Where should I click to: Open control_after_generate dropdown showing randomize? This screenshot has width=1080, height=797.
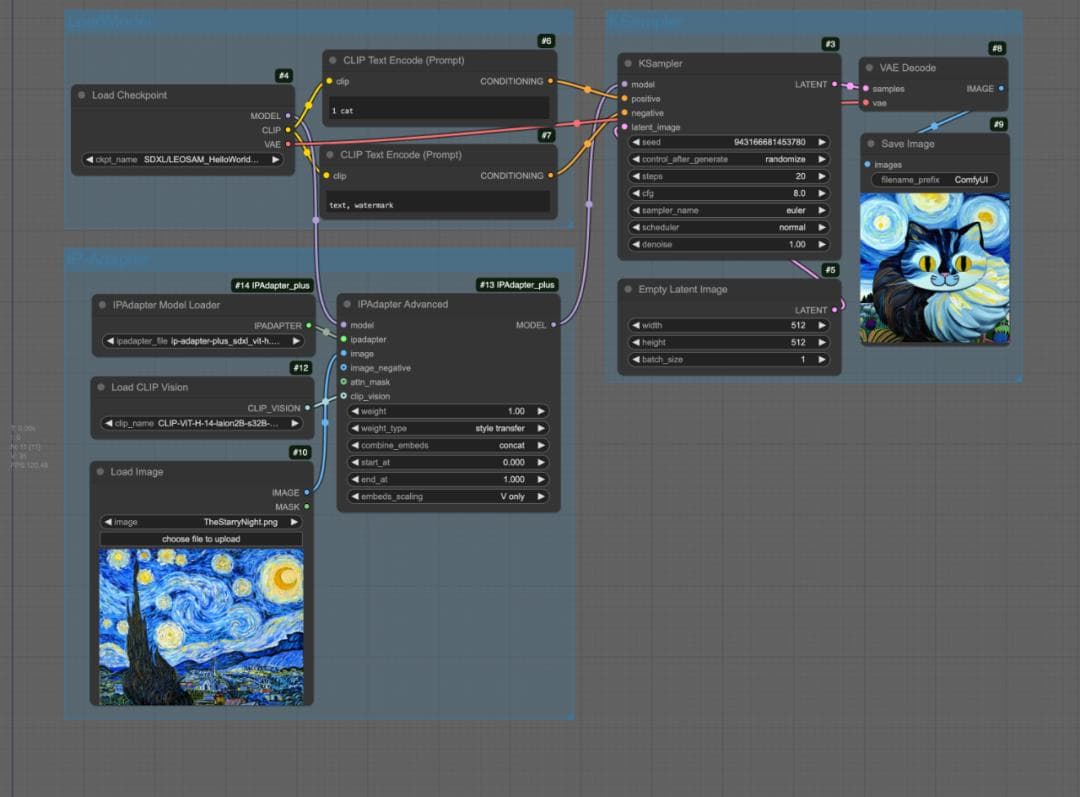pyautogui.click(x=729, y=159)
